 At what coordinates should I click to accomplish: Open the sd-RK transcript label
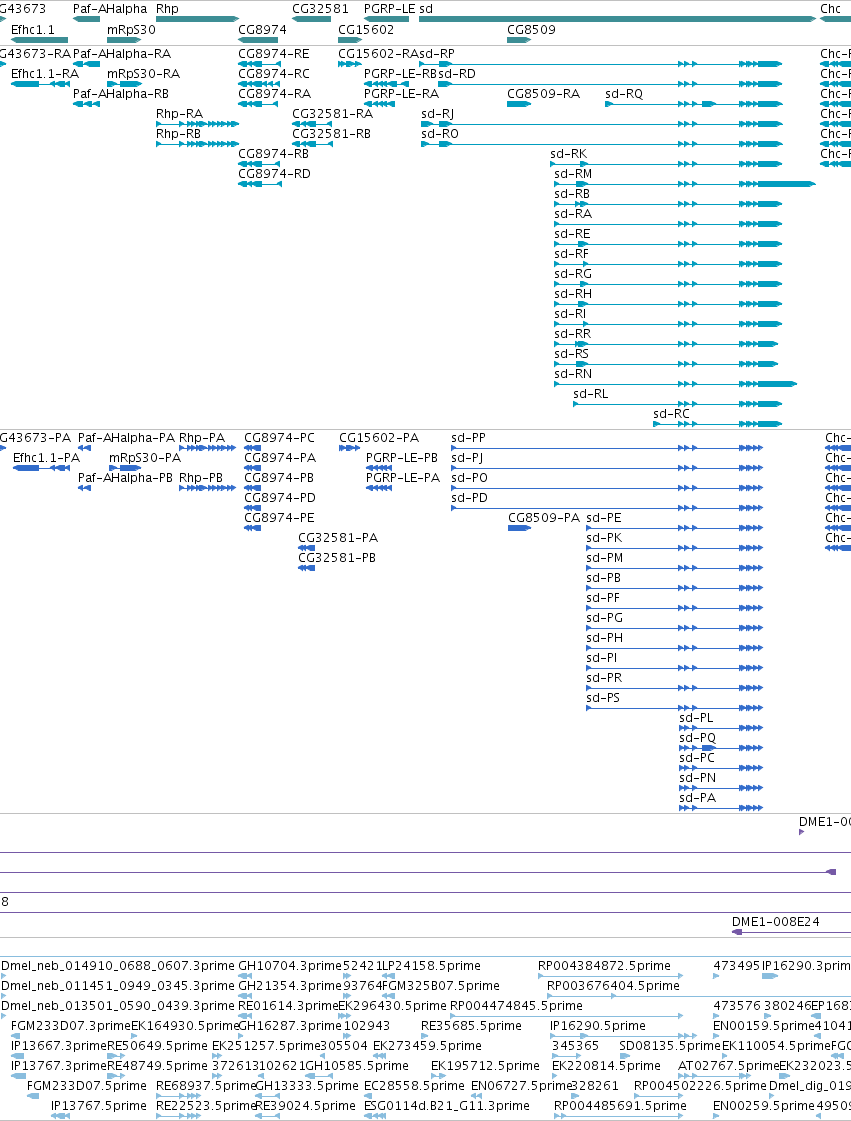569,154
